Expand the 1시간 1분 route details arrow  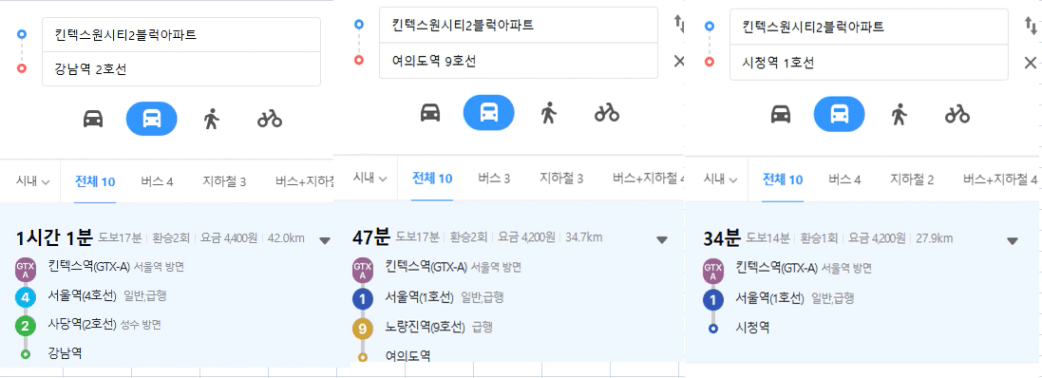tap(324, 240)
